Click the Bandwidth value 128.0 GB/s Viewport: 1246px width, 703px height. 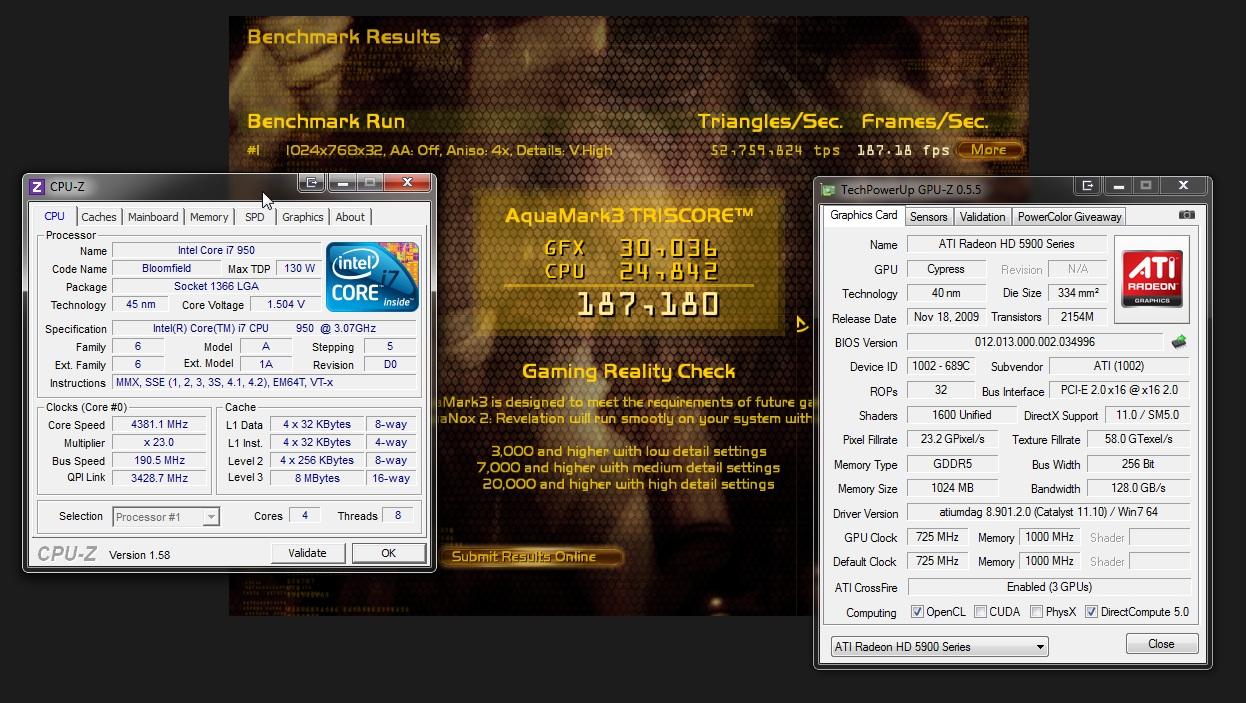[x=1139, y=489]
